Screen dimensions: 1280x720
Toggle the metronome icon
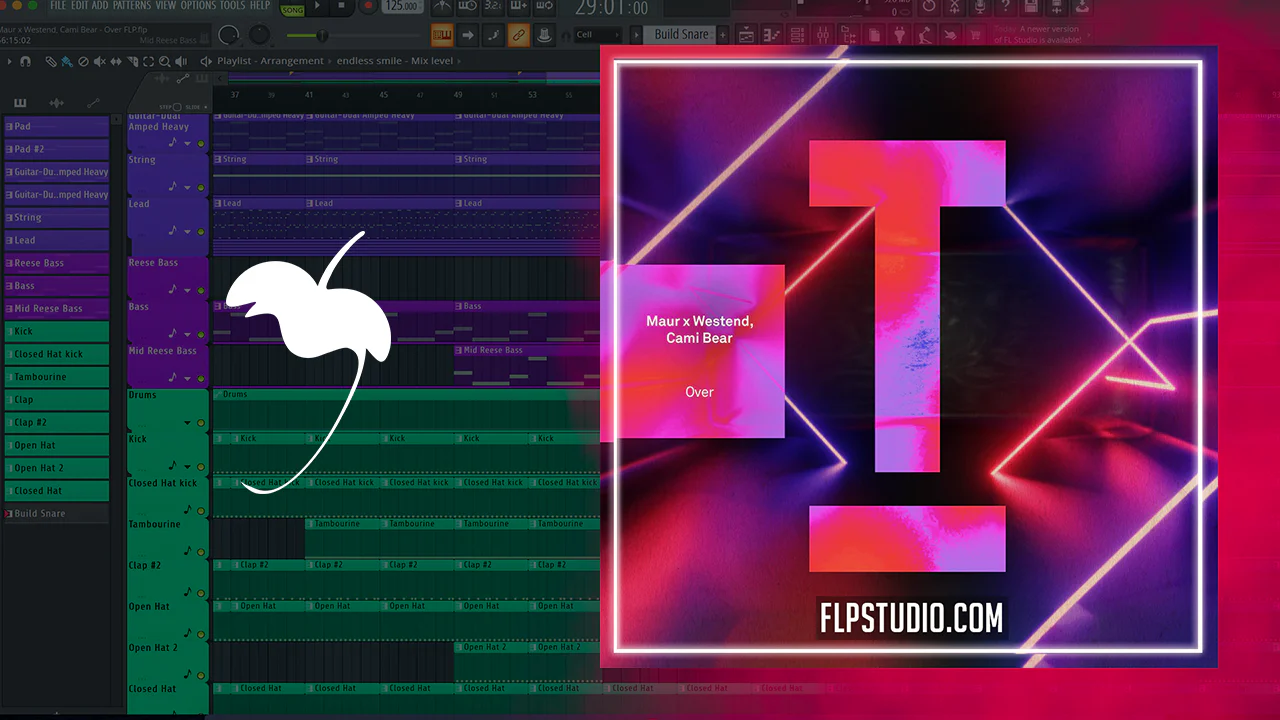442,6
